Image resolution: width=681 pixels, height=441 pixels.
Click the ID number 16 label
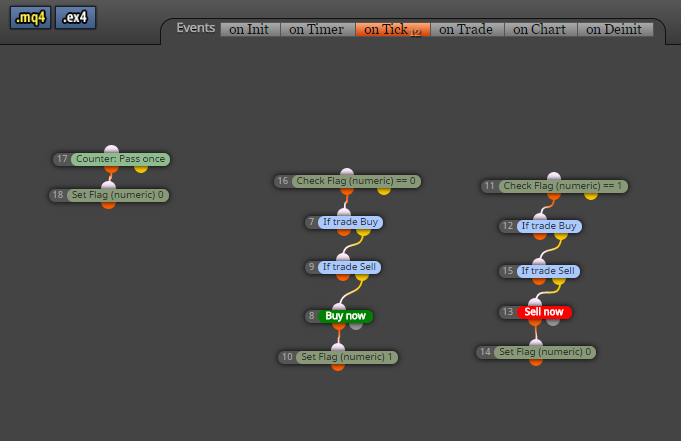[283, 181]
